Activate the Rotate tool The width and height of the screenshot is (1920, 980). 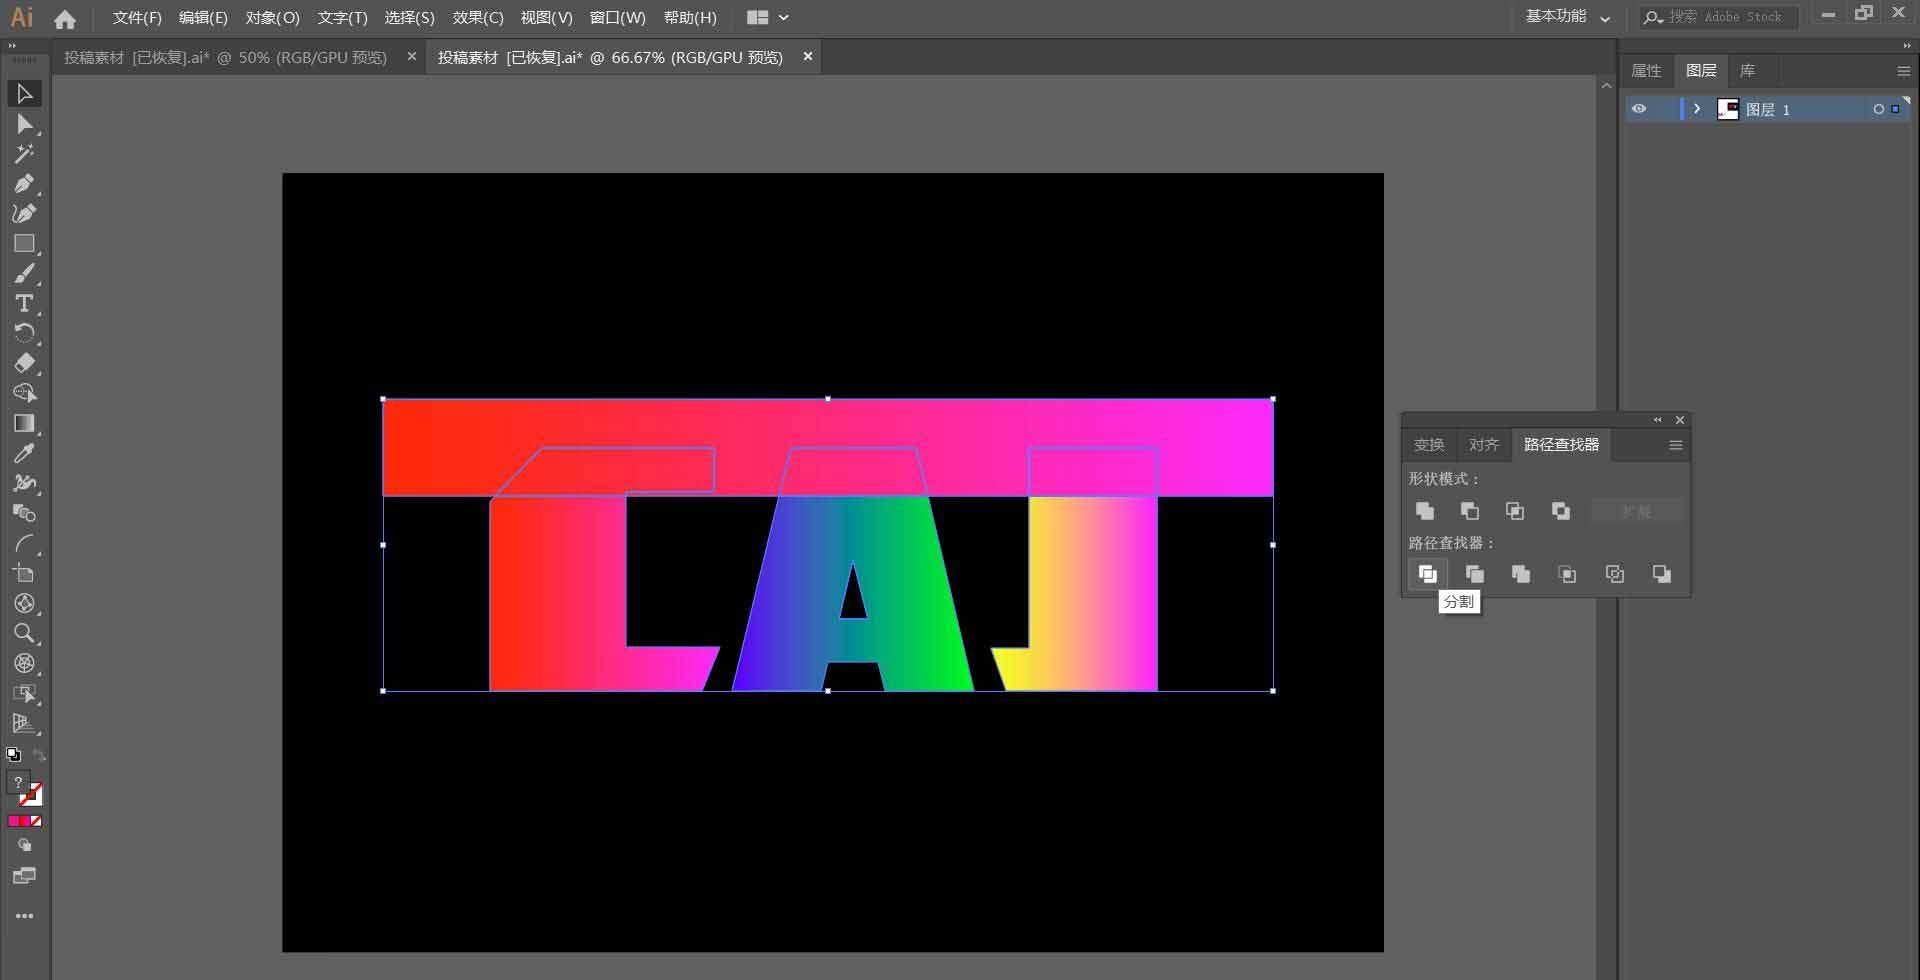pyautogui.click(x=24, y=333)
